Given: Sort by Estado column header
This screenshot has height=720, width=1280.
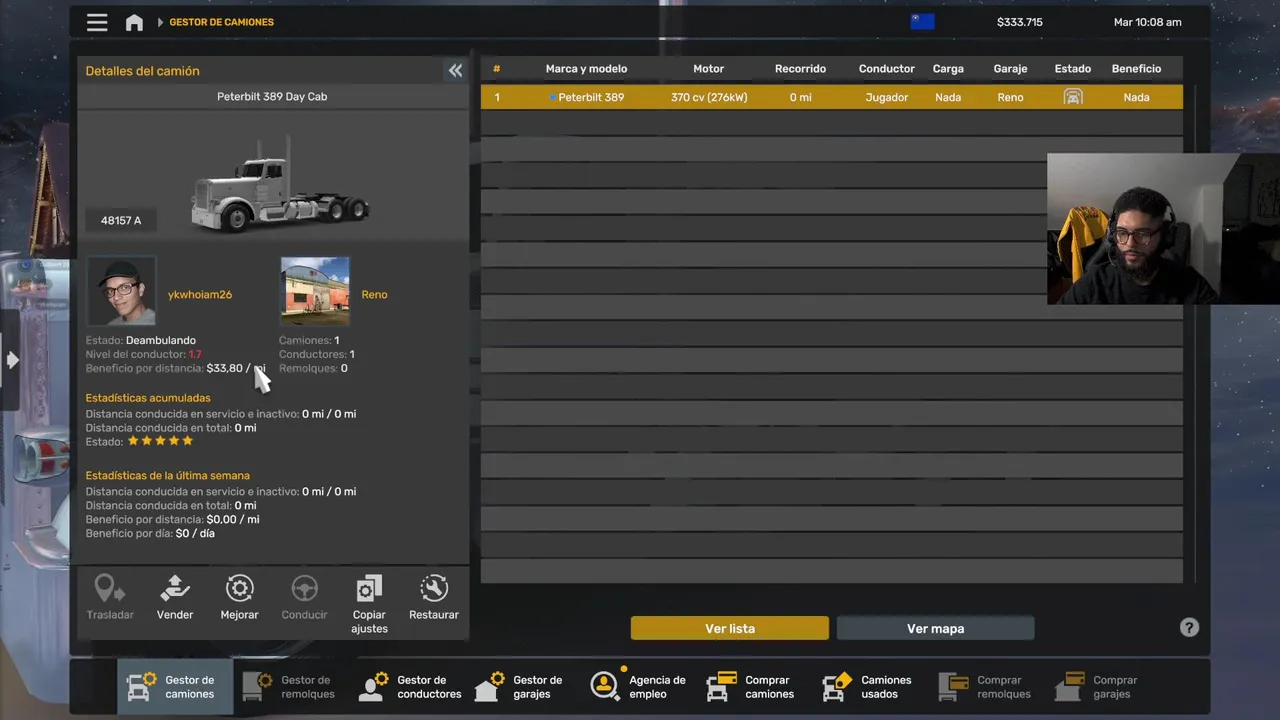Looking at the screenshot, I should point(1073,69).
